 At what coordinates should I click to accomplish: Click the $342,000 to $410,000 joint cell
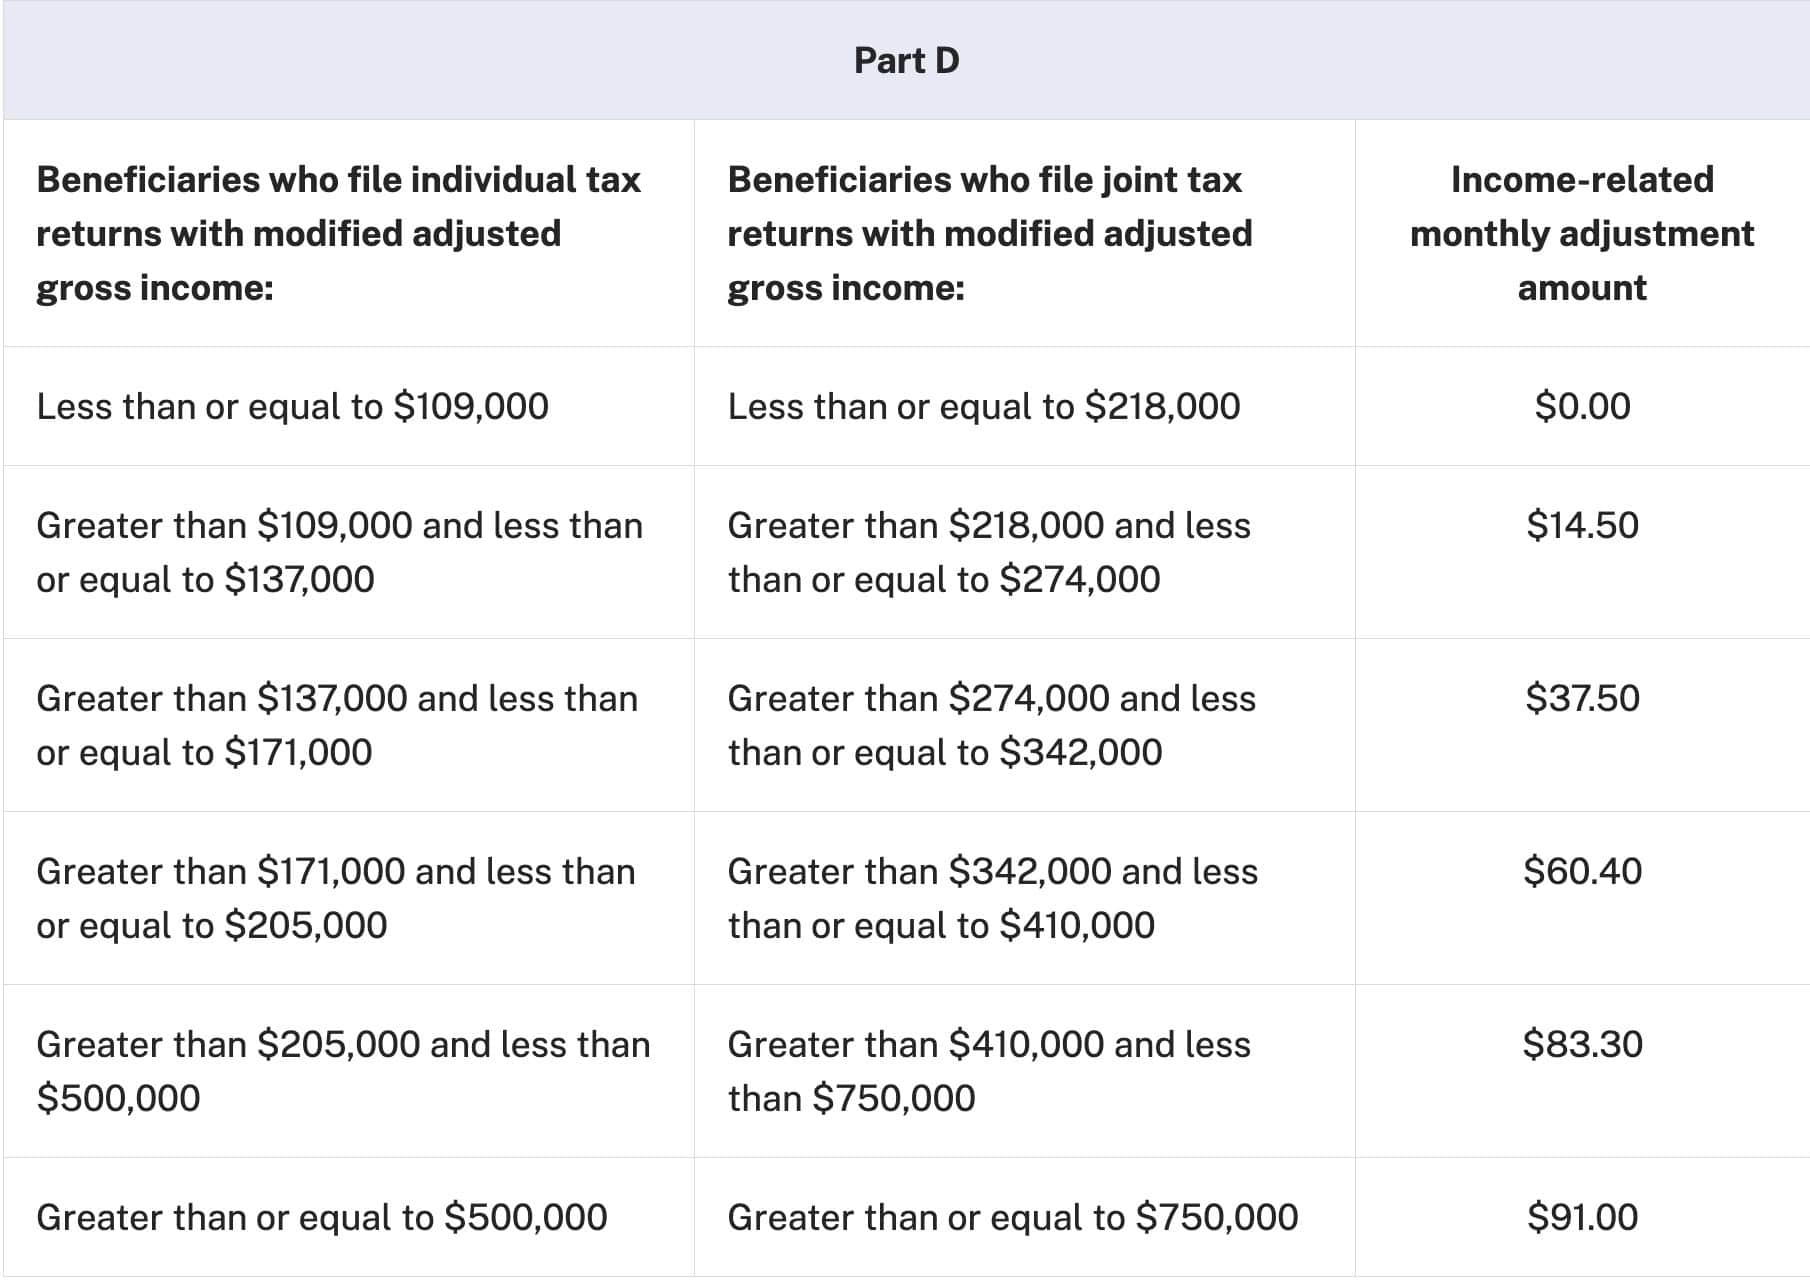992,898
